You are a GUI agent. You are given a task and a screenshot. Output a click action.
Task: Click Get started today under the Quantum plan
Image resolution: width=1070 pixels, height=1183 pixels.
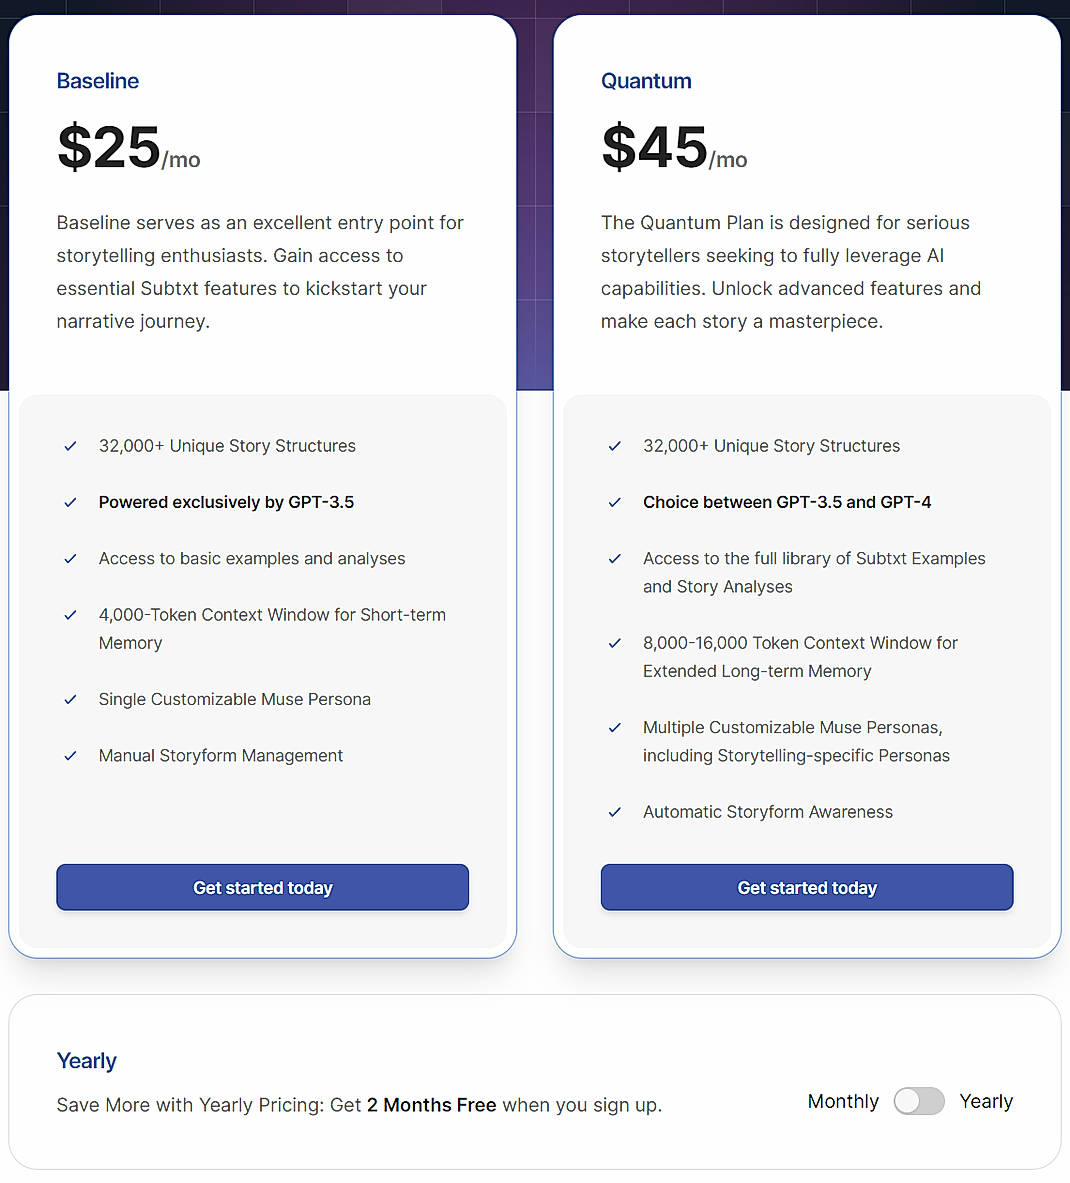(806, 887)
